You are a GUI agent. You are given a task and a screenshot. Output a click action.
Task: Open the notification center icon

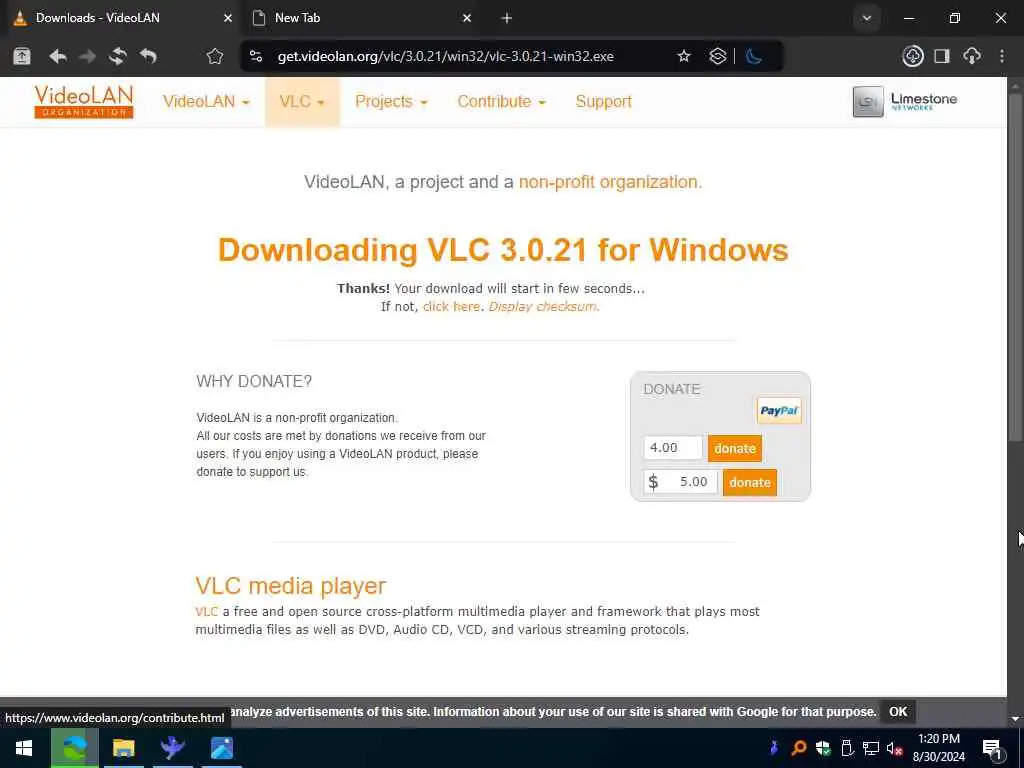(x=992, y=748)
